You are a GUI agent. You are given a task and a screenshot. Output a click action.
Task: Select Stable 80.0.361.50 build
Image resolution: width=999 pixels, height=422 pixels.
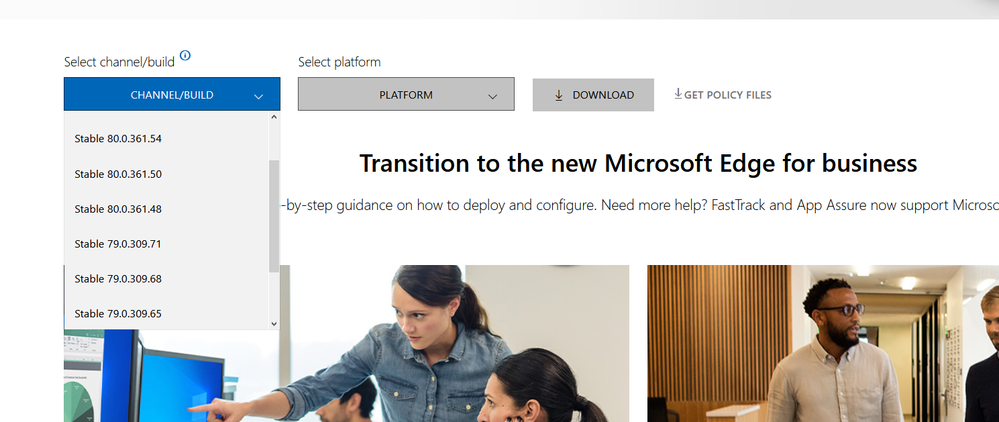click(x=166, y=174)
